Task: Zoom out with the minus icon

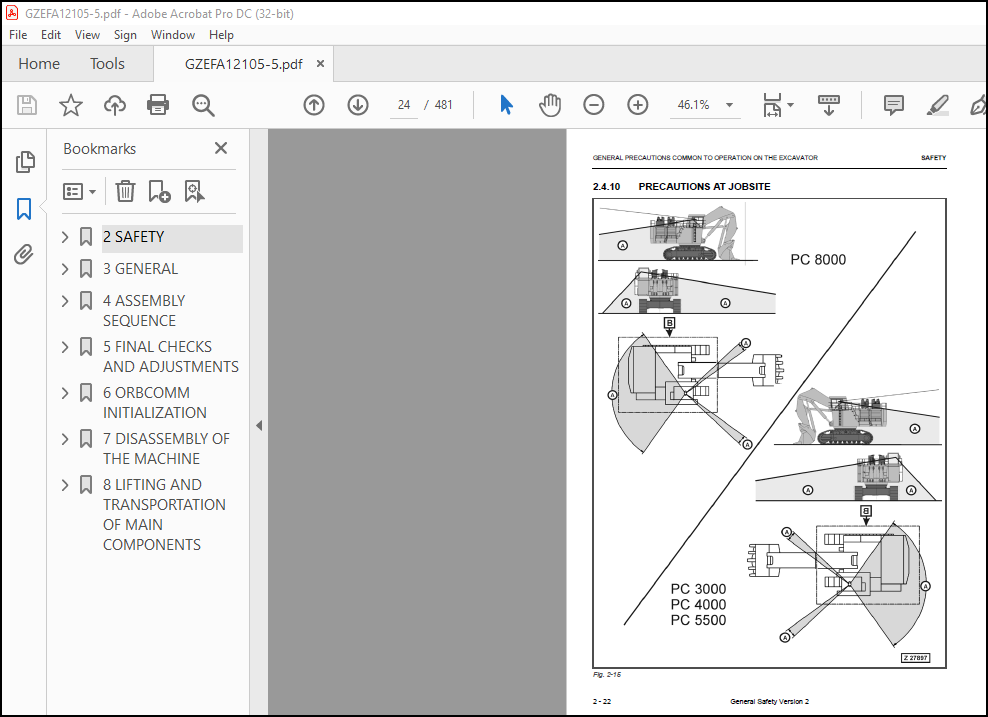Action: [594, 105]
